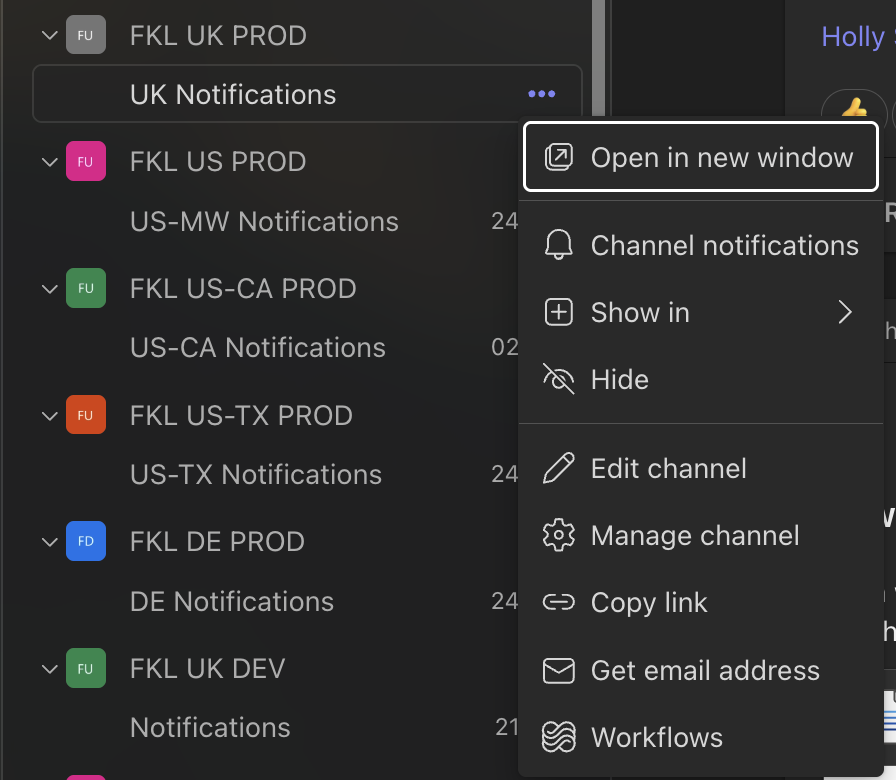Select Show in menu entry
The width and height of the screenshot is (896, 780).
click(701, 313)
